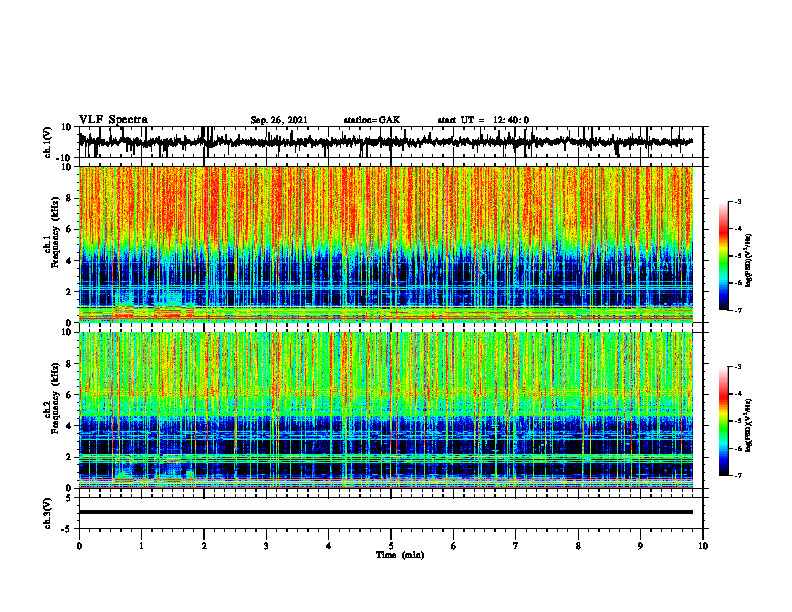Click the "ch.1(V)" waveform axis label
This screenshot has height=612, width=792.
pos(48,142)
